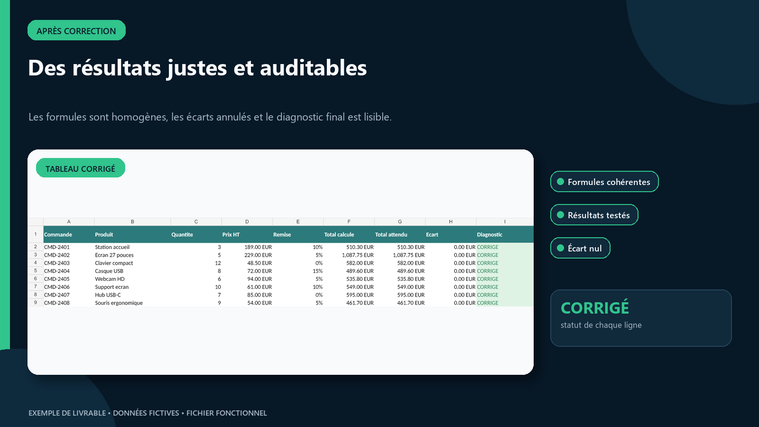Click the Remise header cell
The height and width of the screenshot is (427, 759).
[298, 234]
